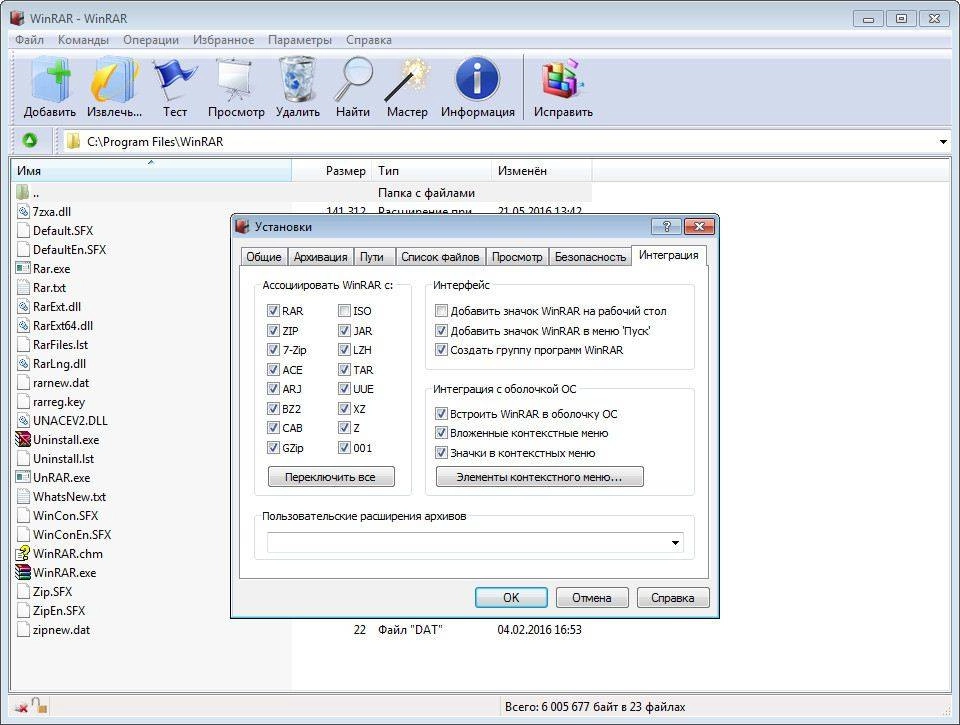
Task: Click the Тест flag icon
Action: tap(174, 80)
